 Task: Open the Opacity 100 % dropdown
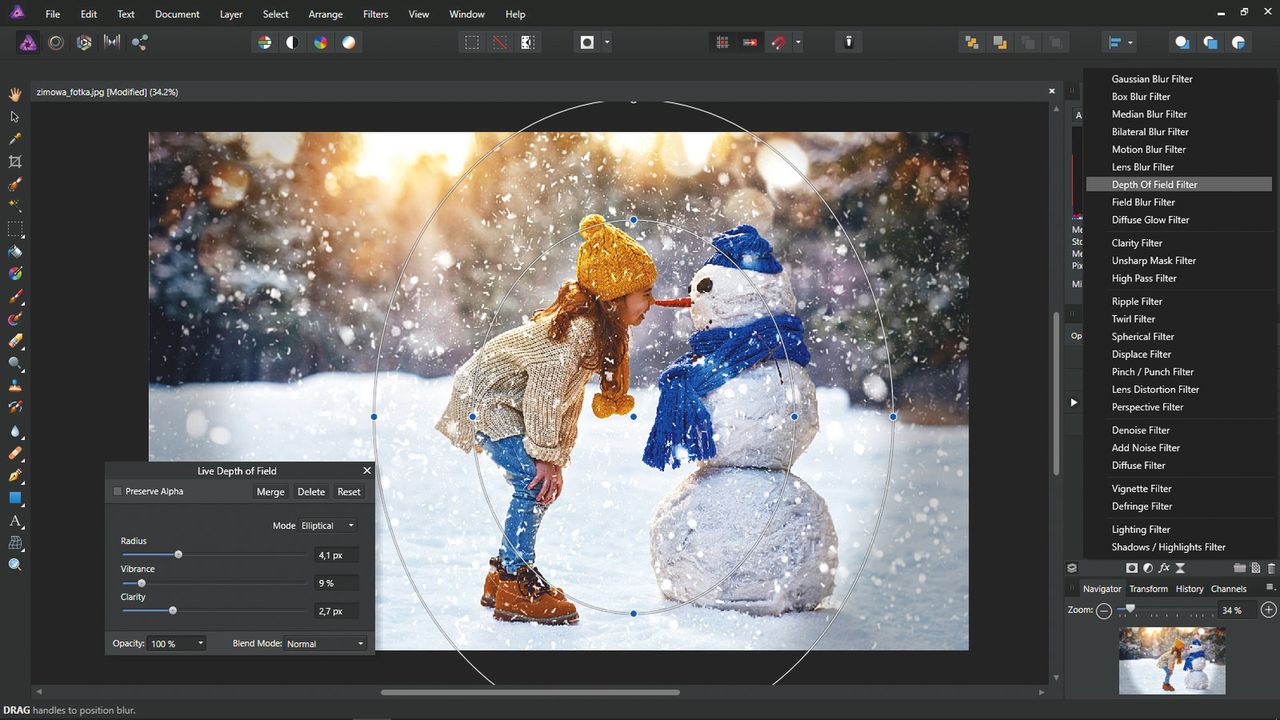pos(177,644)
